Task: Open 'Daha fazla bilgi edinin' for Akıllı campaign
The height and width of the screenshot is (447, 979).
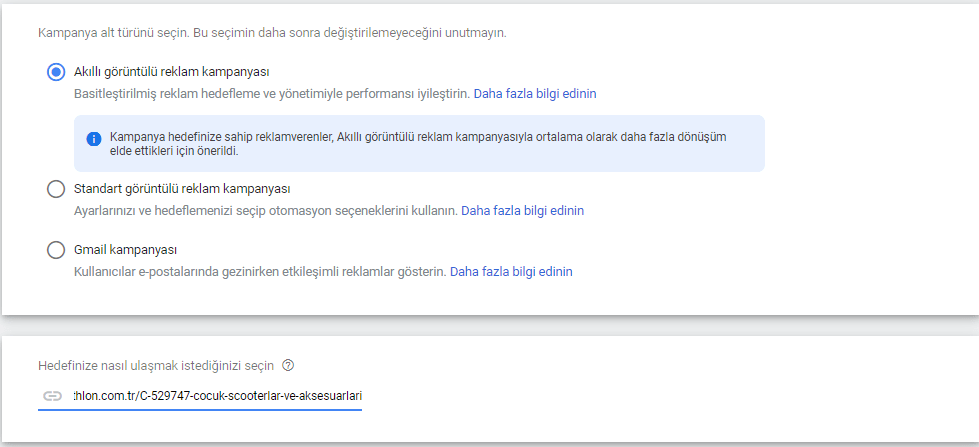Action: point(534,94)
